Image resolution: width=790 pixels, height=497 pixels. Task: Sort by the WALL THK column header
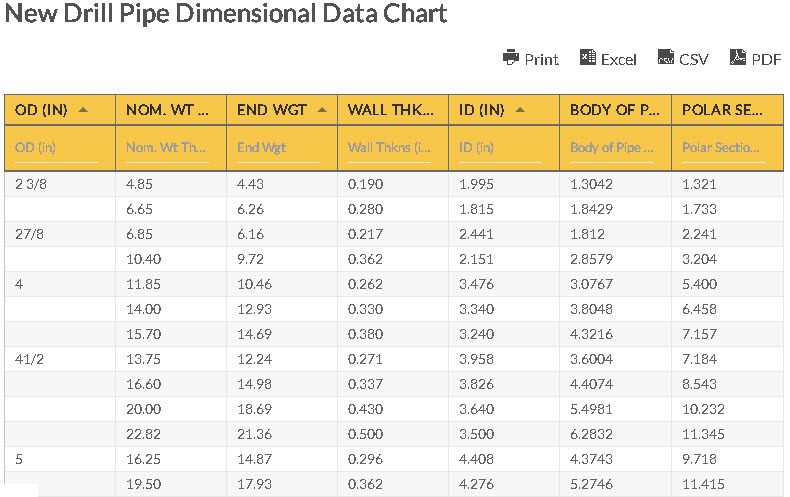[x=390, y=110]
